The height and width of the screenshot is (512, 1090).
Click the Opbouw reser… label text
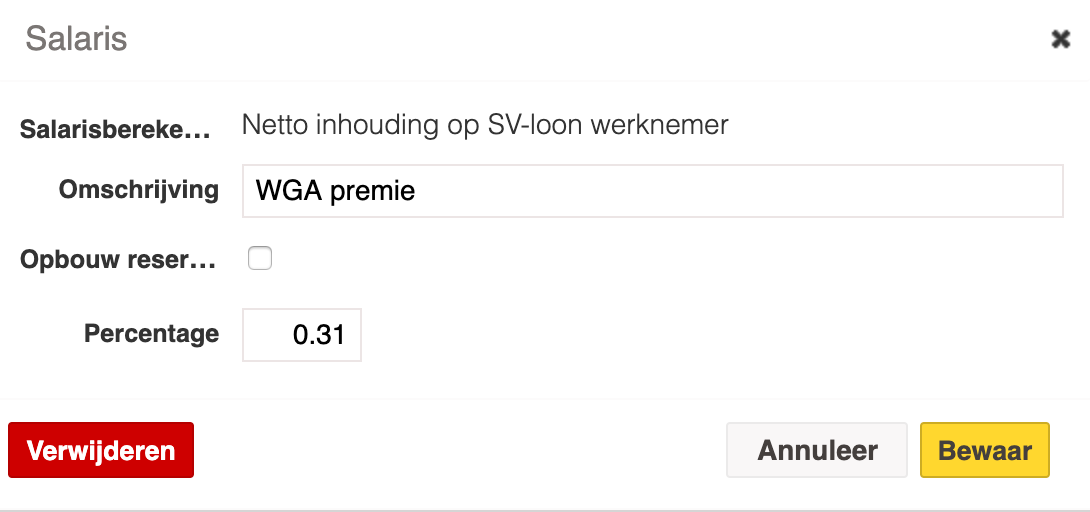pyautogui.click(x=118, y=260)
